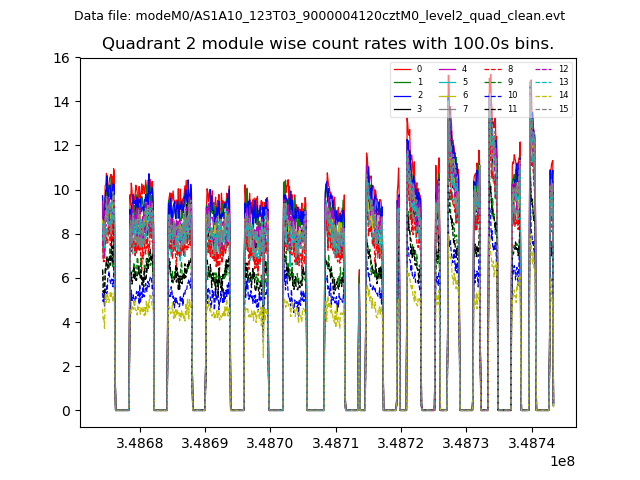This screenshot has width=640, height=480.
Task: Select legend label for module 13
Action: [564, 82]
